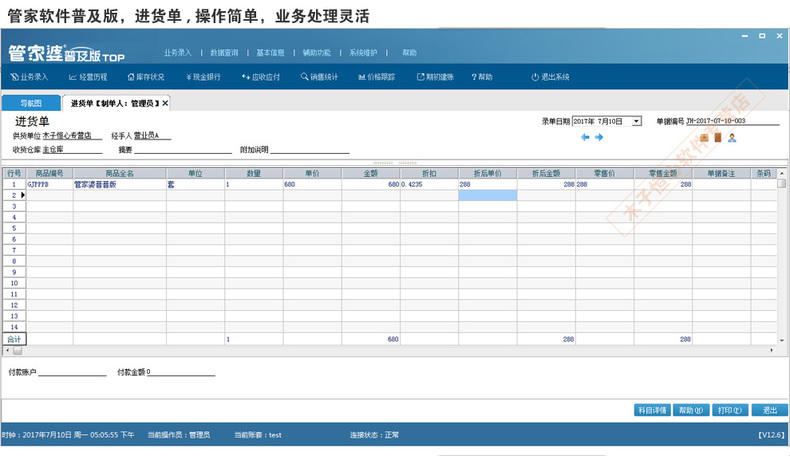Viewport: 790px width, 456px height.
Task: Click the 单据编号 field JH-2017-07-10-003
Action: click(x=733, y=121)
